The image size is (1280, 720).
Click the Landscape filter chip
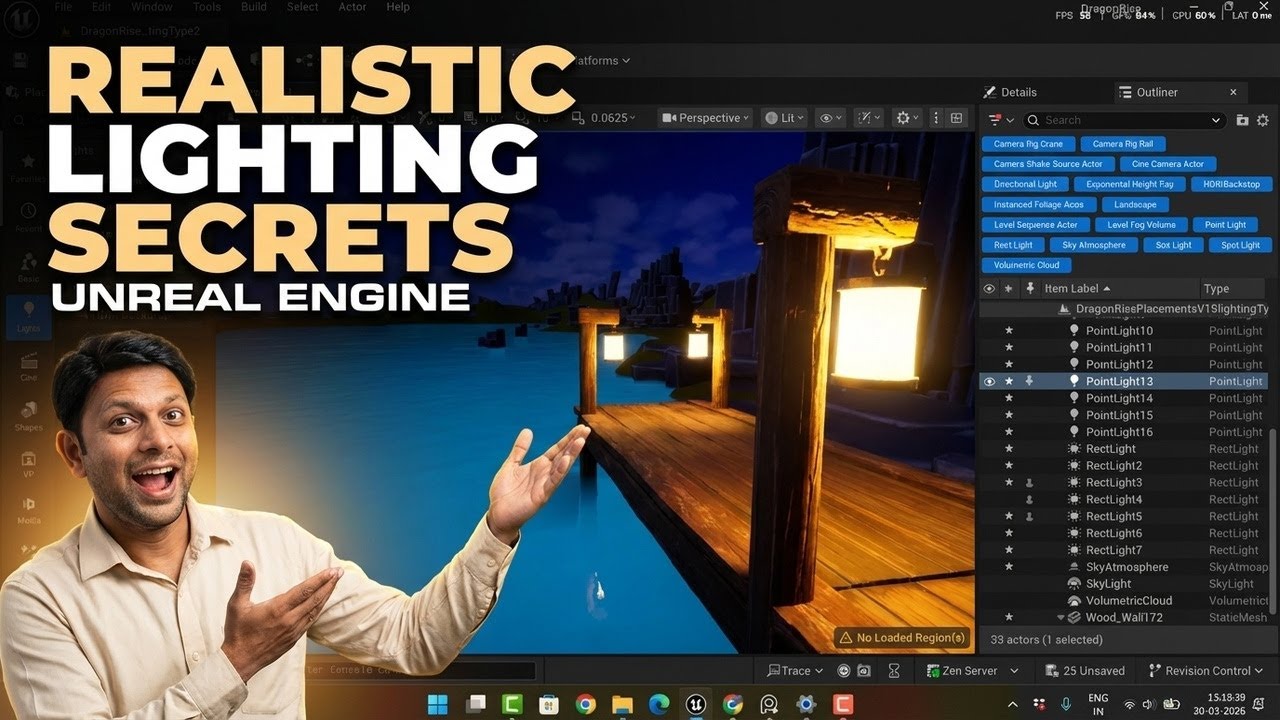(x=1135, y=205)
